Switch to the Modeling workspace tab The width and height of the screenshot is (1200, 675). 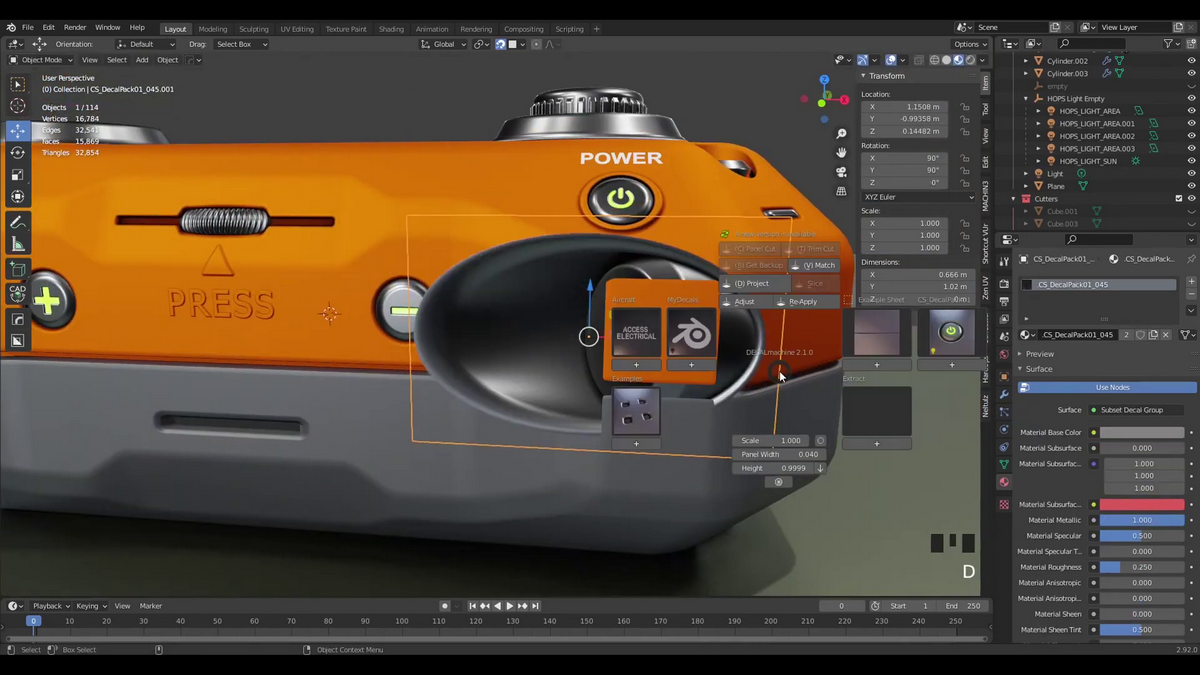[x=212, y=29]
